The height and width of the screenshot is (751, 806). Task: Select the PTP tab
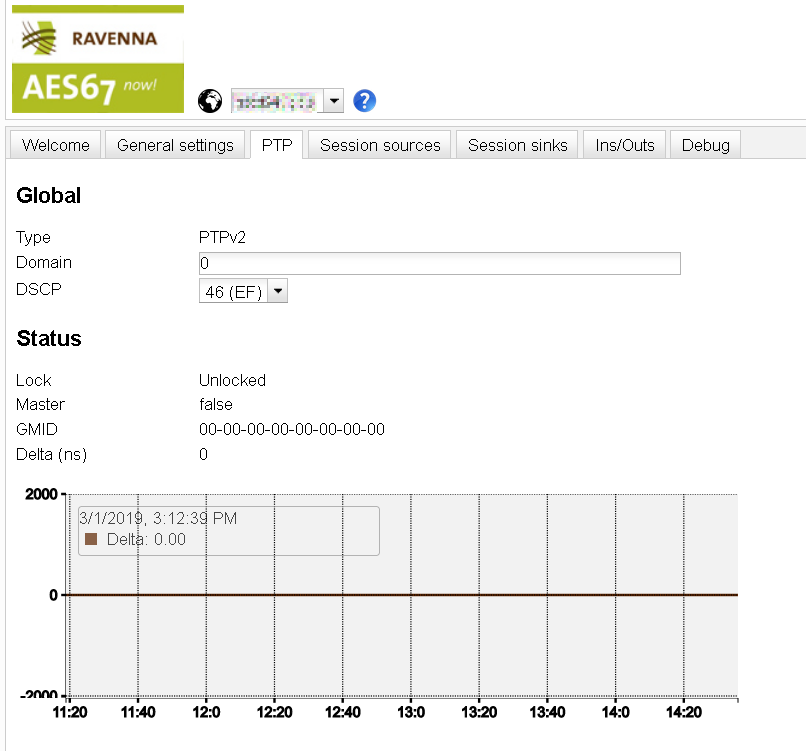coord(277,145)
